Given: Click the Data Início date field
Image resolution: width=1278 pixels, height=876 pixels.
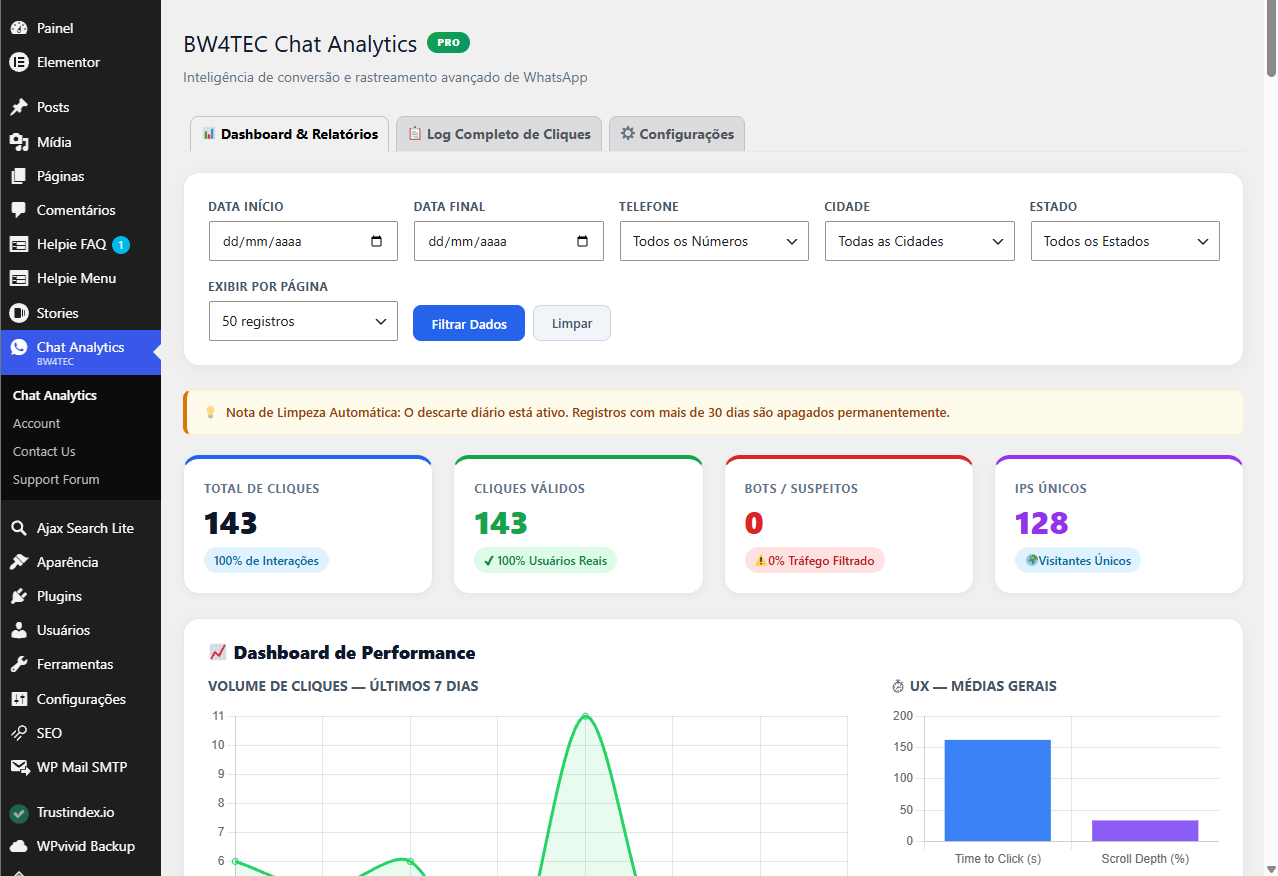Looking at the screenshot, I should (x=303, y=241).
